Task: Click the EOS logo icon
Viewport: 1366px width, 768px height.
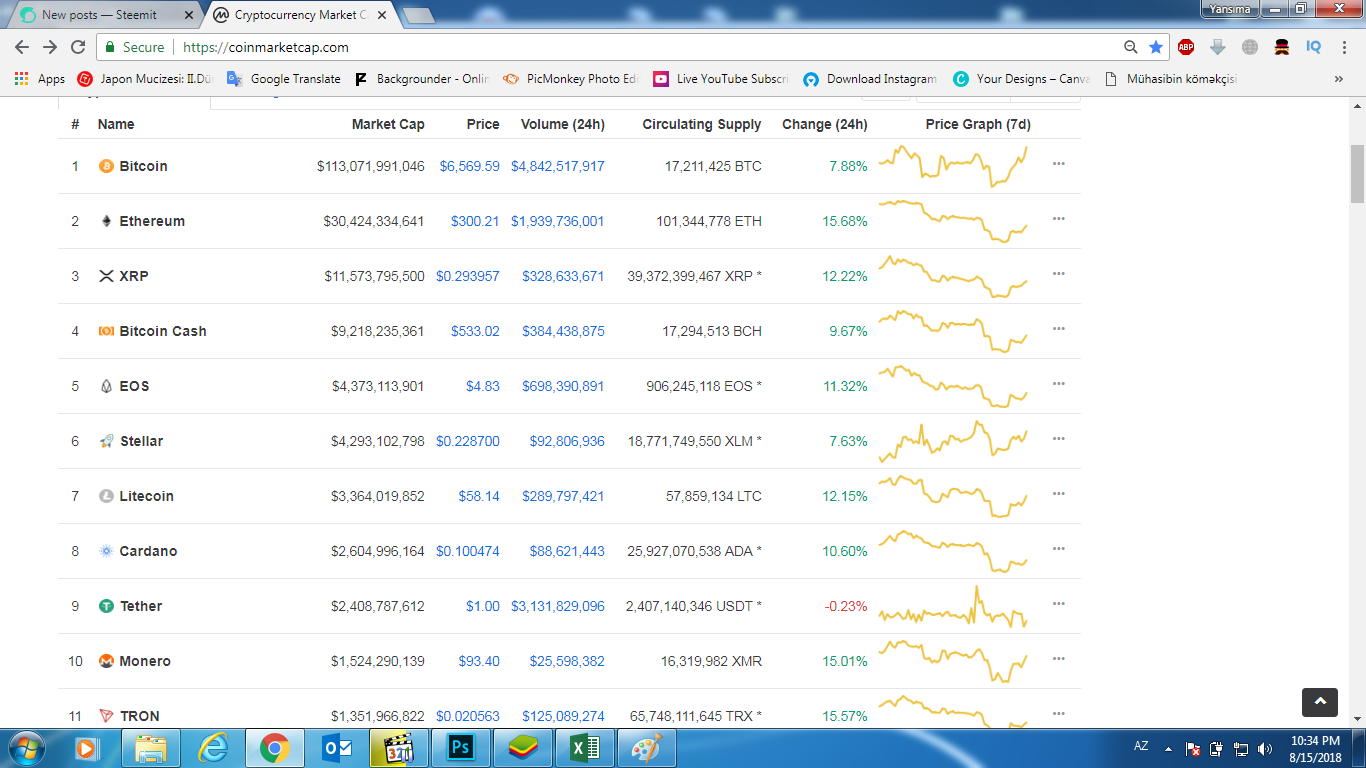Action: click(x=106, y=386)
